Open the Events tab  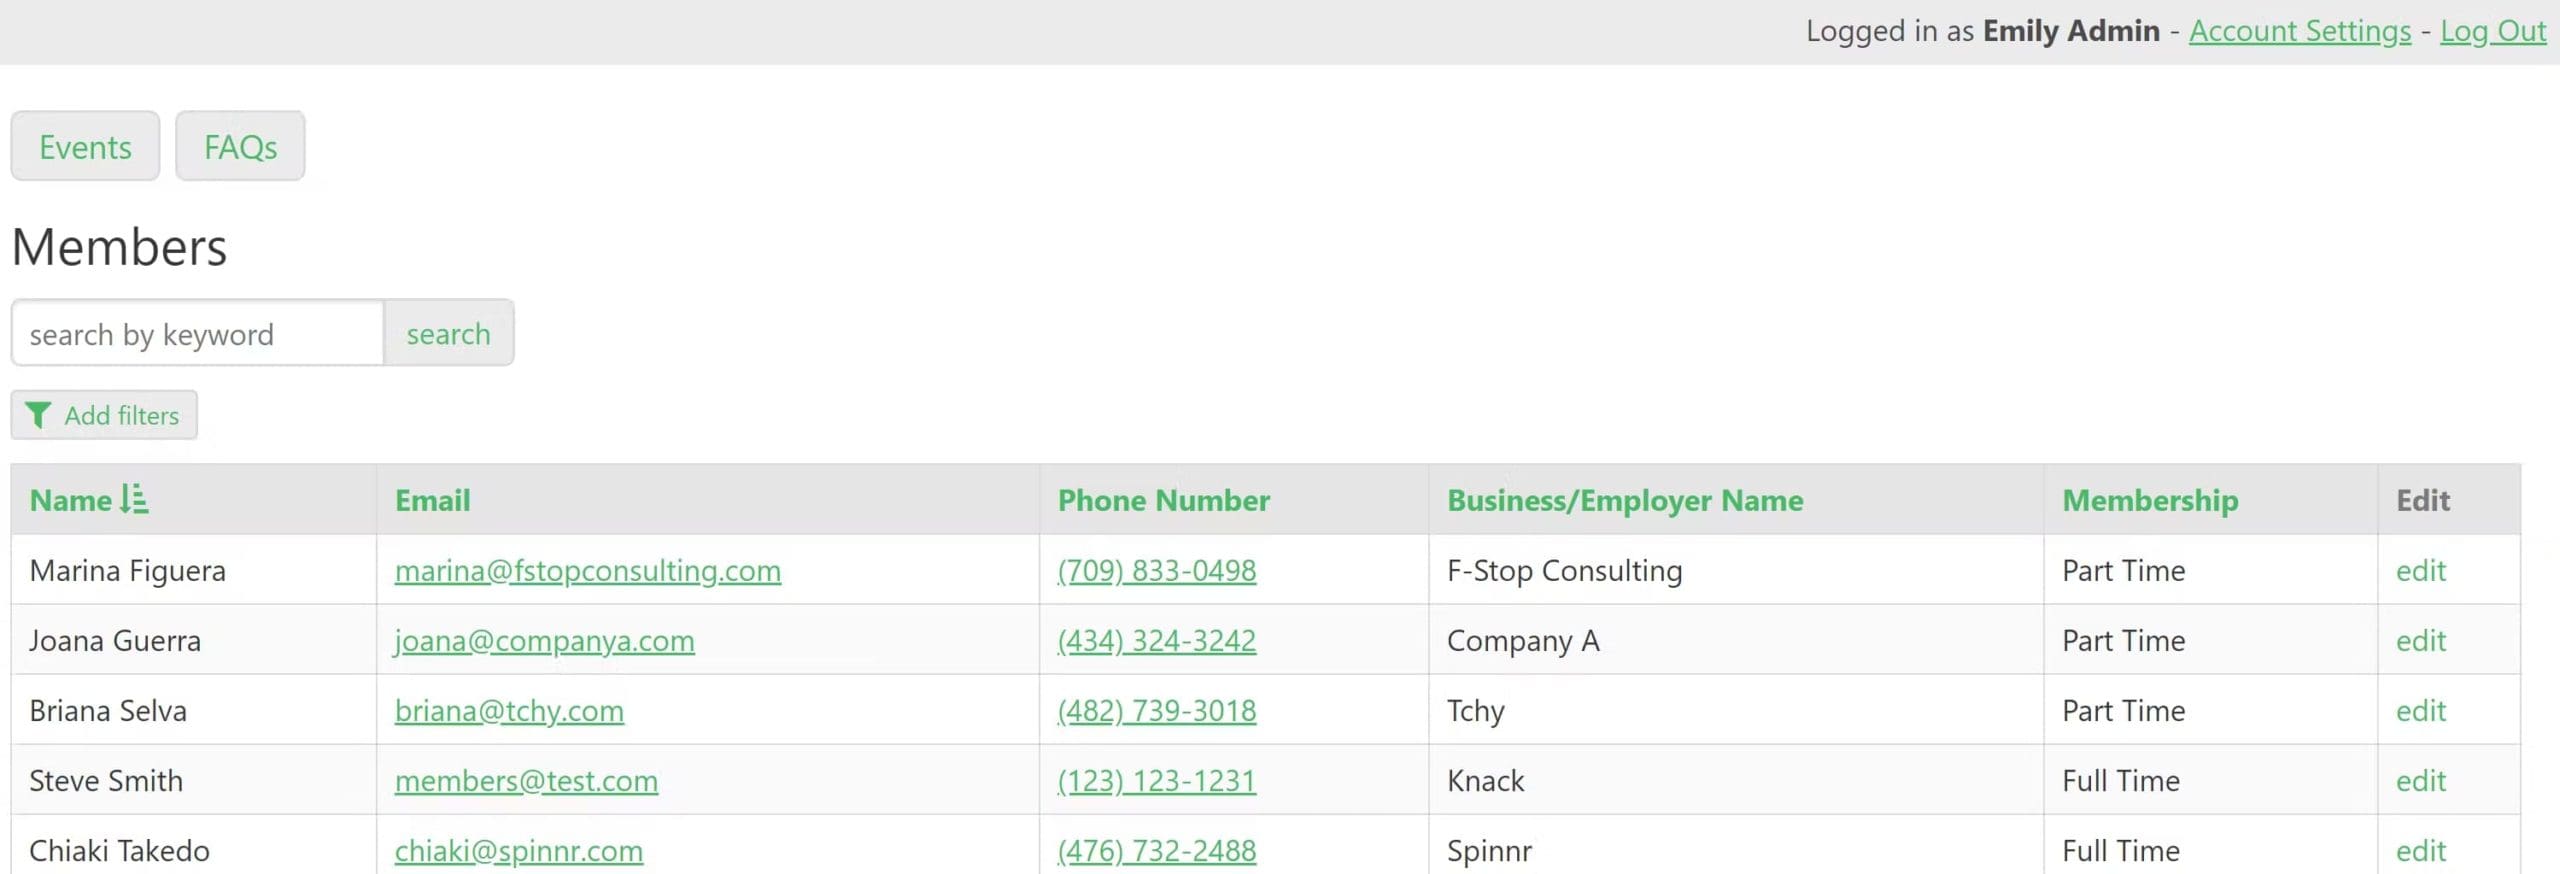(85, 147)
